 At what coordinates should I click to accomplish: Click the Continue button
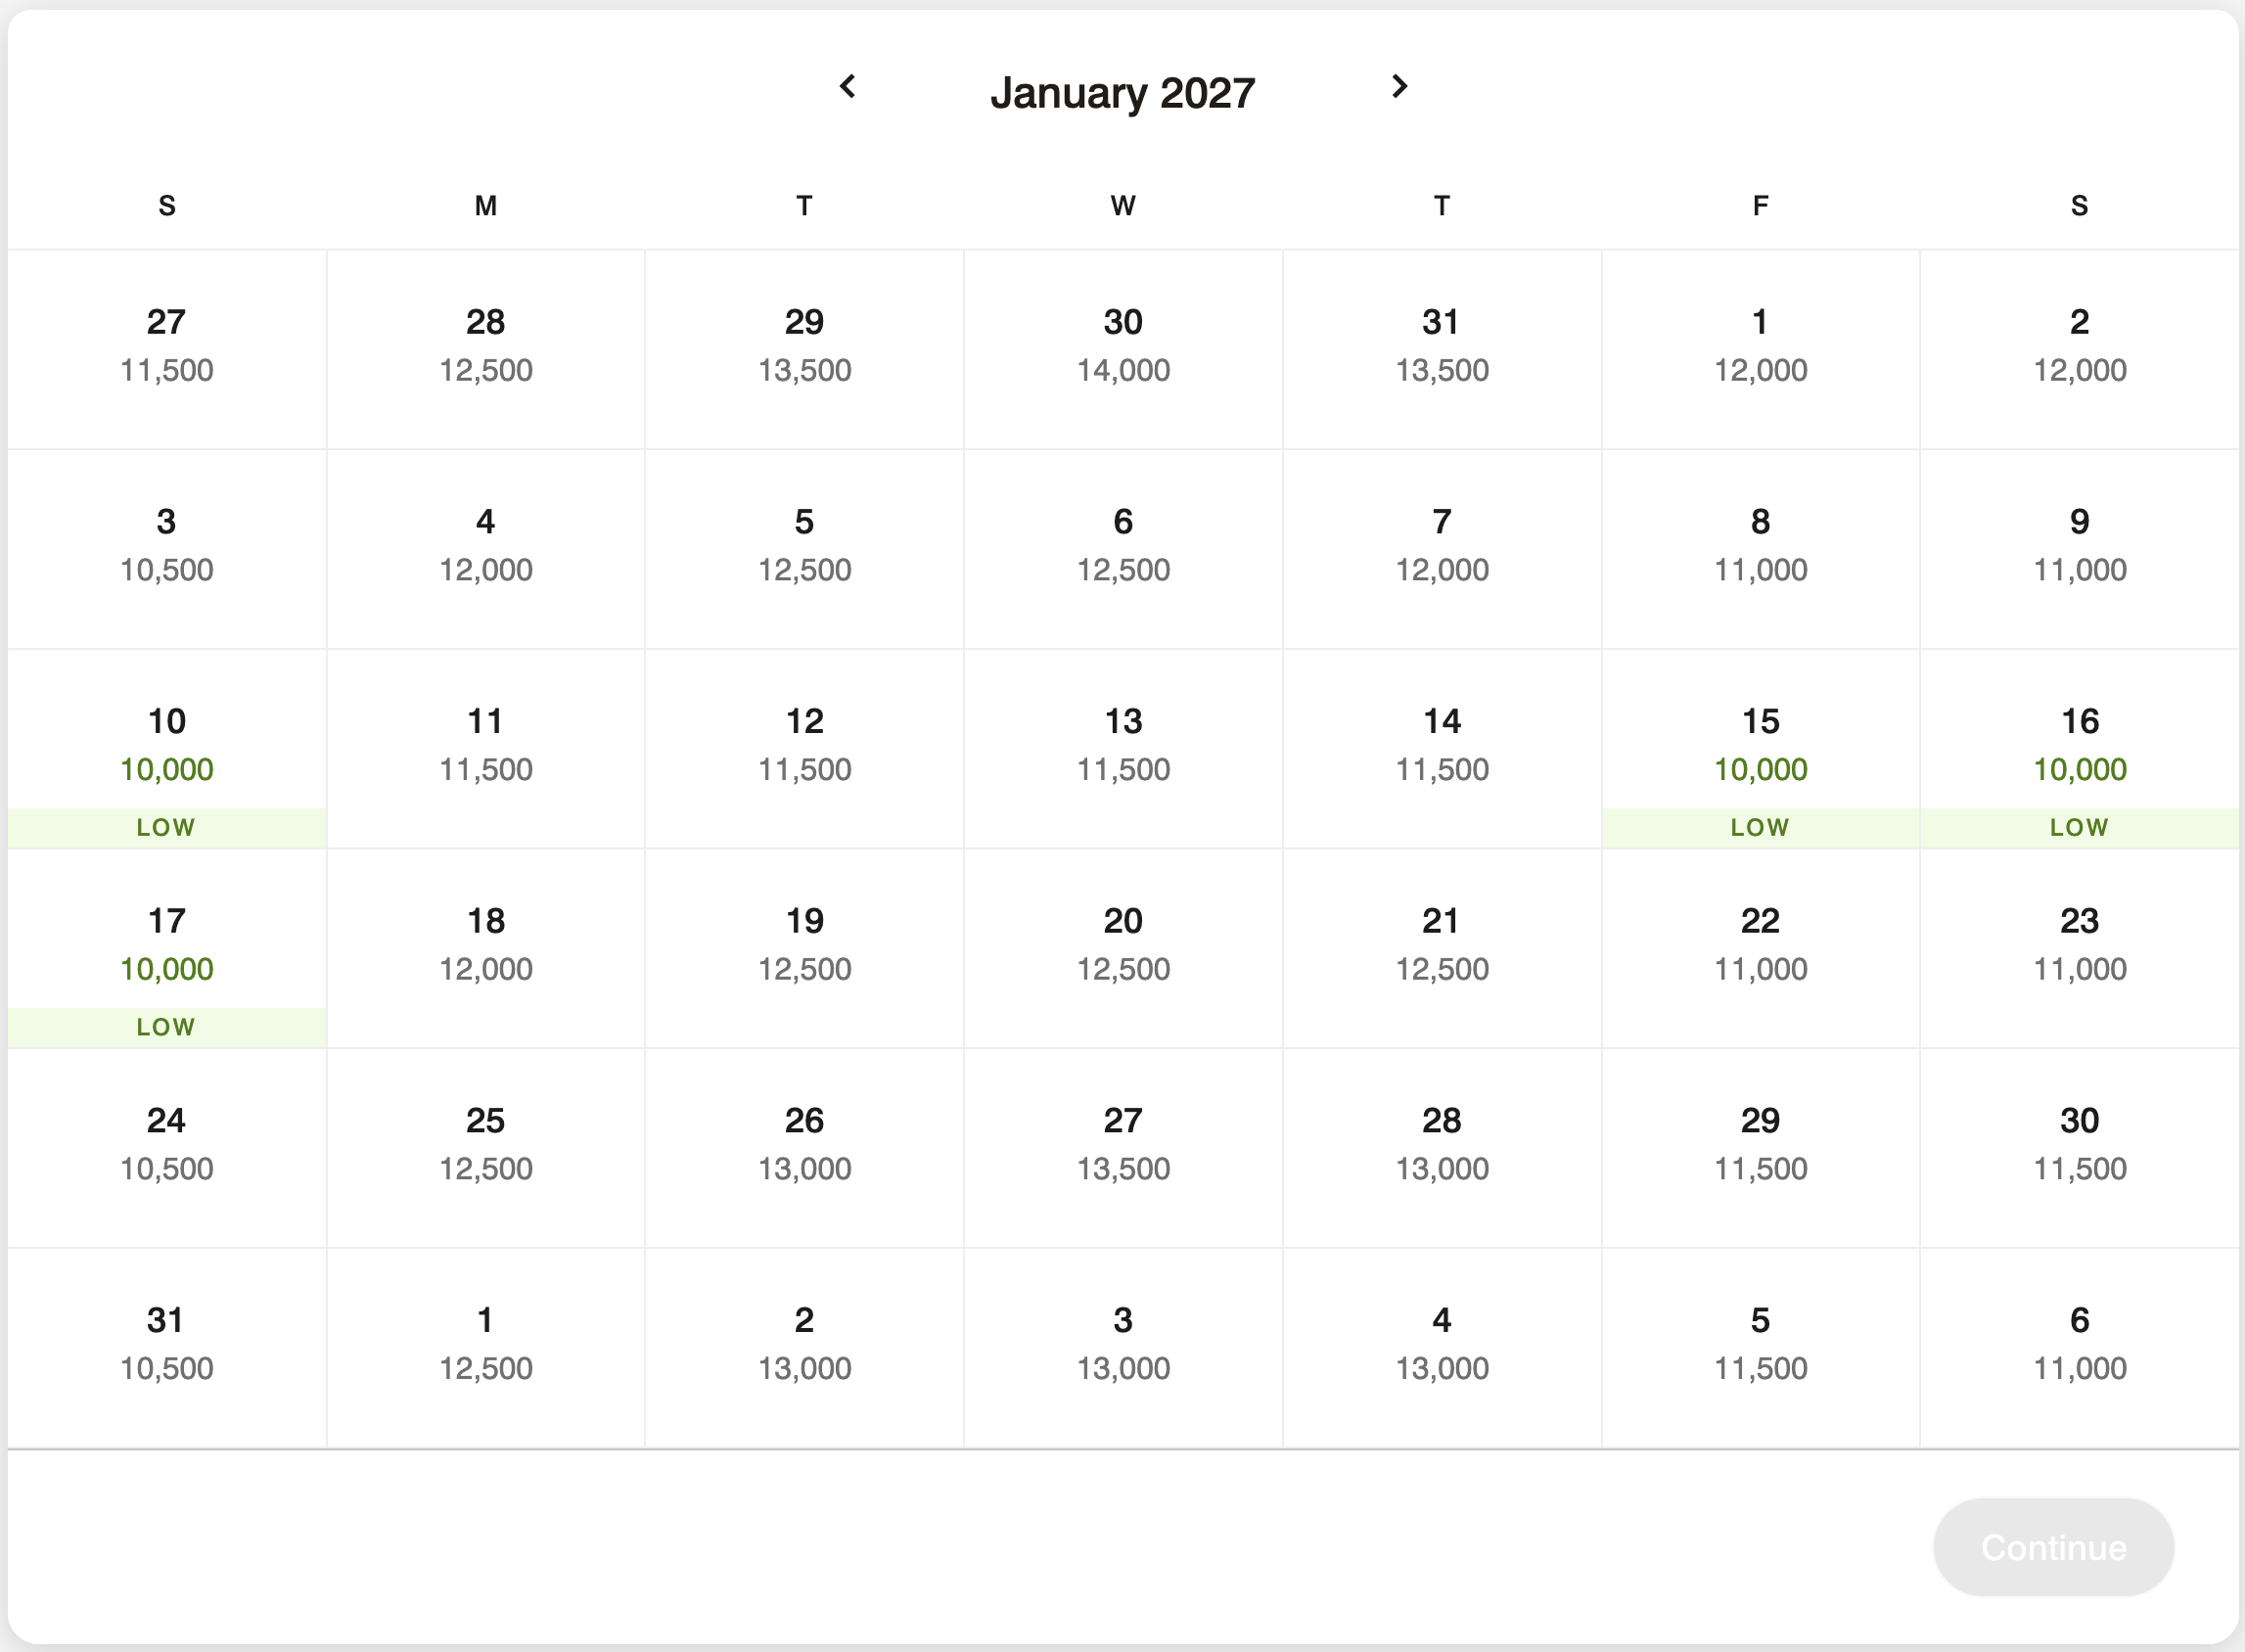point(2052,1547)
